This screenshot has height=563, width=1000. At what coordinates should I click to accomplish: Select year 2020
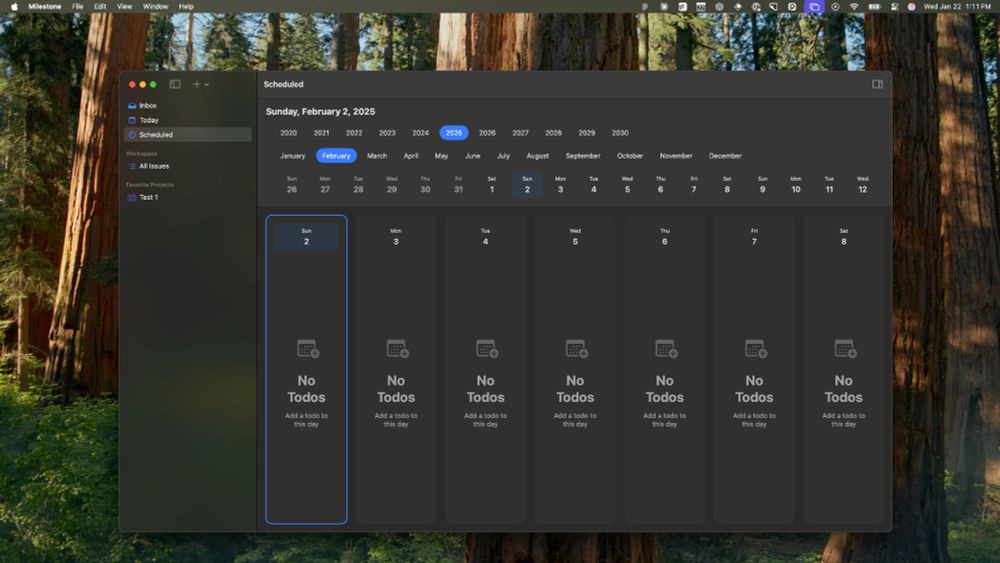288,133
